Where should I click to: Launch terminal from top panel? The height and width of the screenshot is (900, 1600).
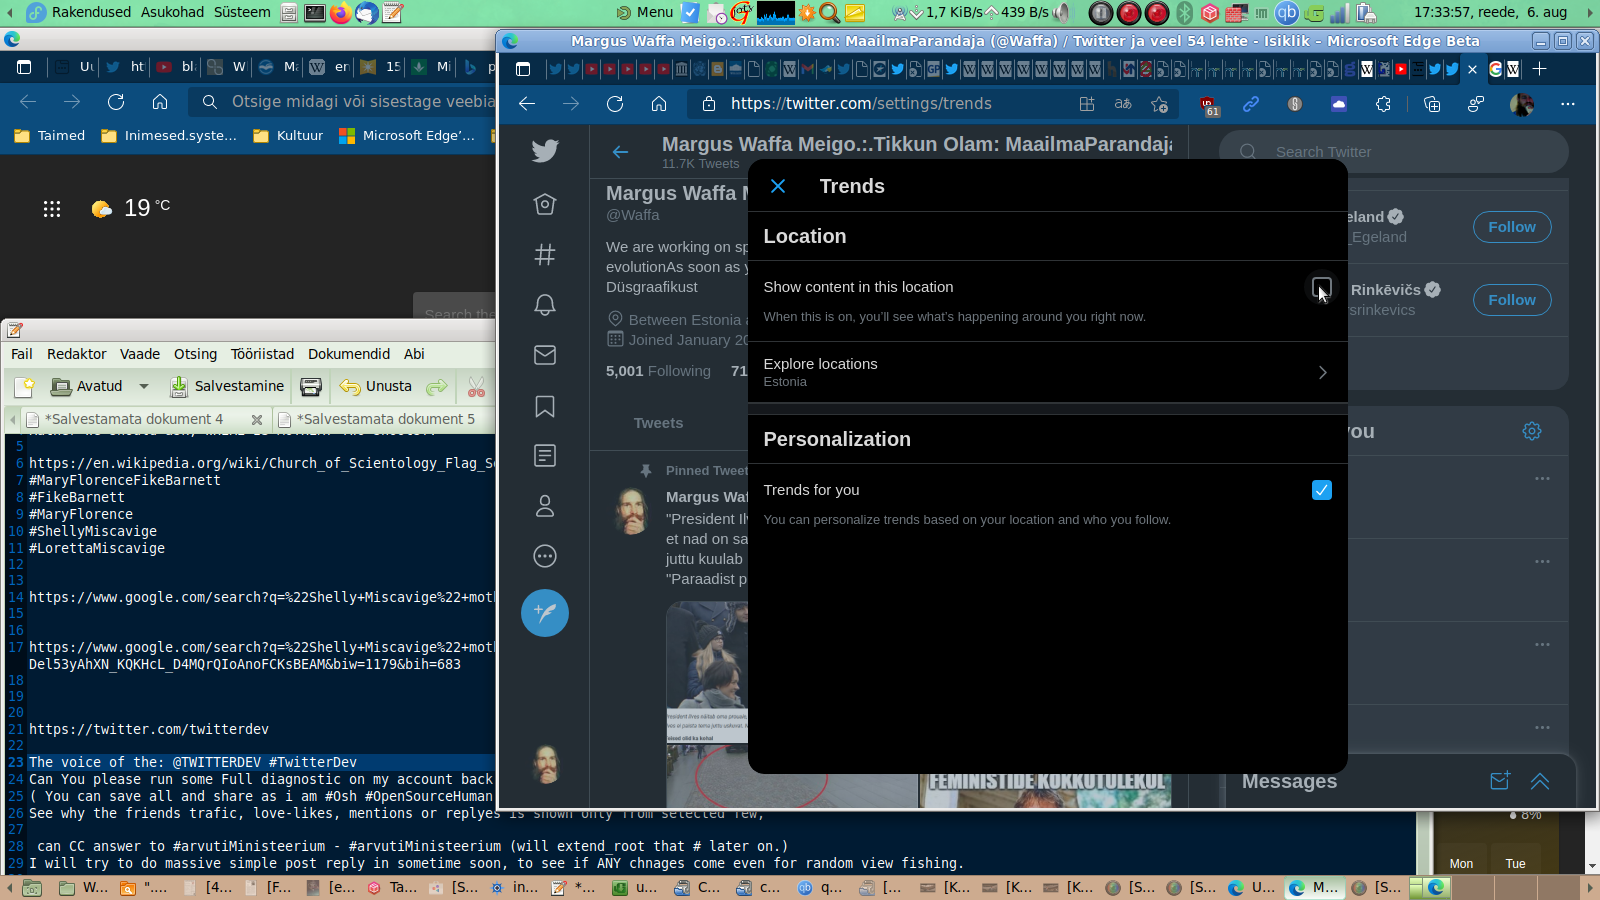[x=315, y=13]
